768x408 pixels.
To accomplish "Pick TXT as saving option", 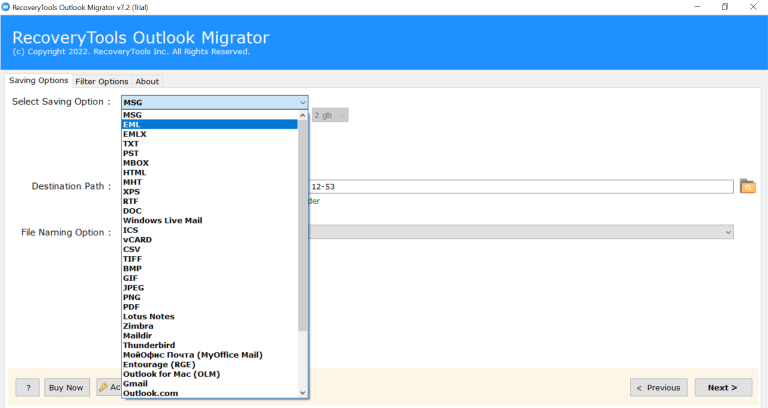I will click(x=210, y=144).
